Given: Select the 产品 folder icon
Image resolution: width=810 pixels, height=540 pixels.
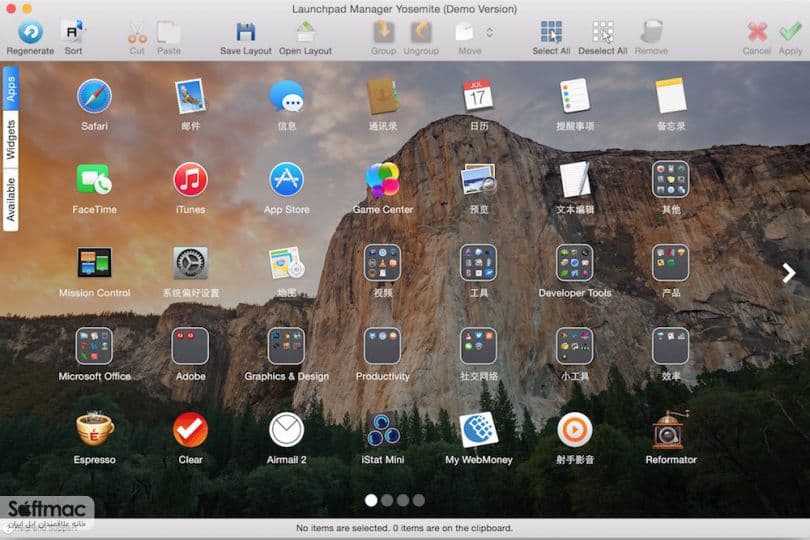Looking at the screenshot, I should coord(671,263).
